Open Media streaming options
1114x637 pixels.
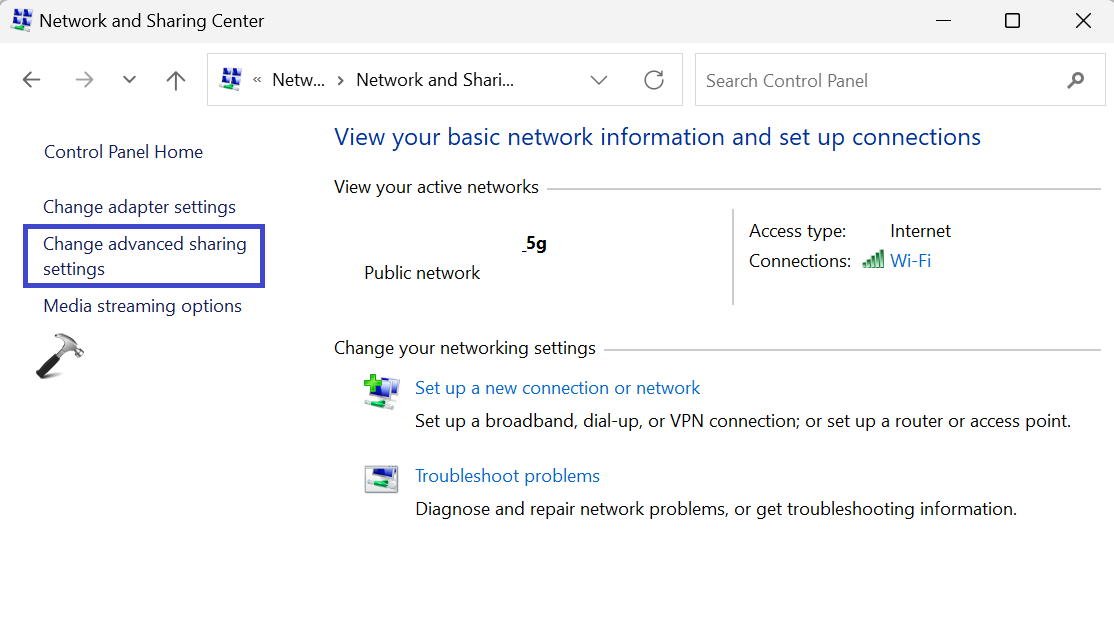pos(142,306)
